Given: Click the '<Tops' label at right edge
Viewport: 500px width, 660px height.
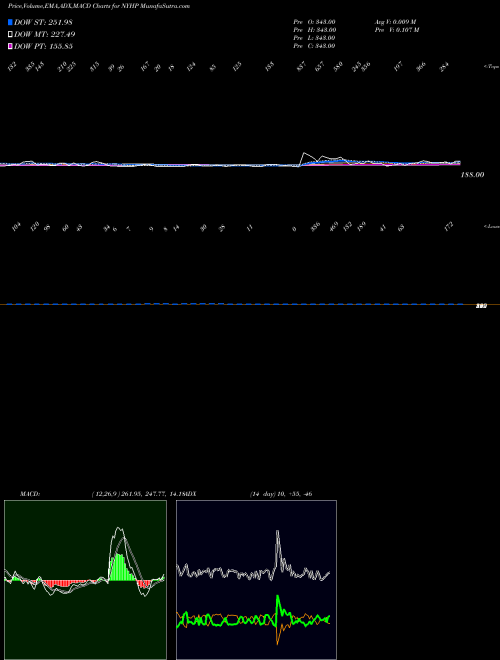Looking at the screenshot, I should pos(492,67).
